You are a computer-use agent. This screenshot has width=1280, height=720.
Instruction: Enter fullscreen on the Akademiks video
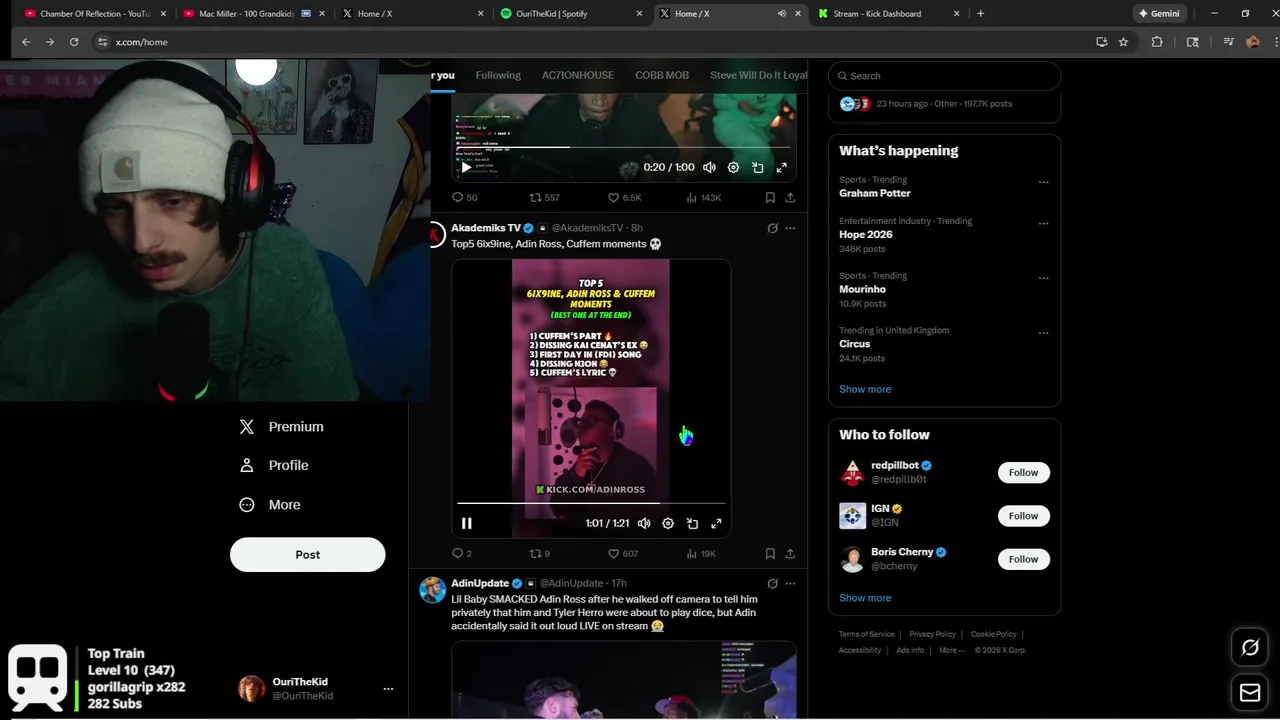pyautogui.click(x=716, y=523)
